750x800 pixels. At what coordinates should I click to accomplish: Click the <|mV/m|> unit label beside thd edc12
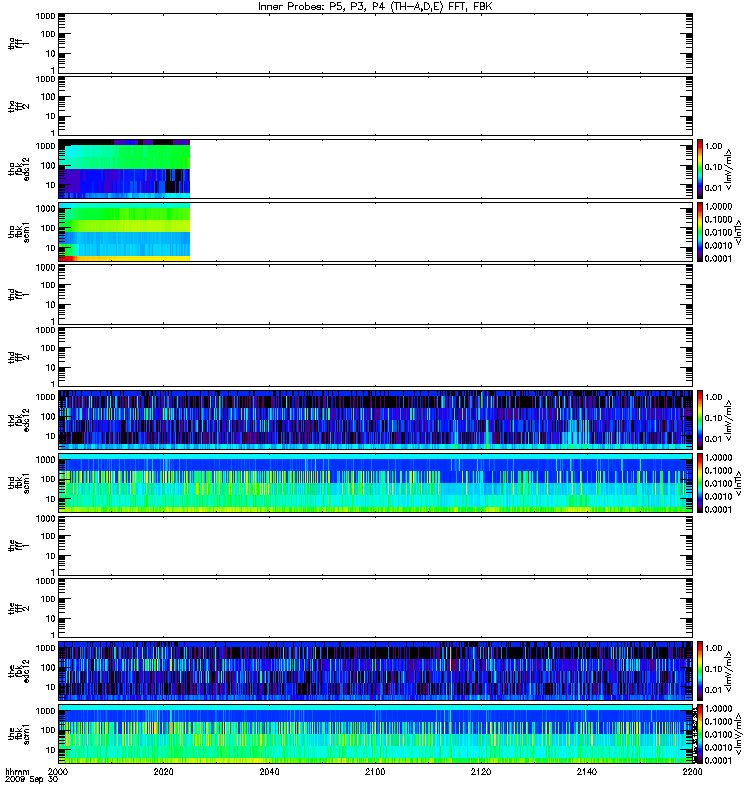coord(729,421)
